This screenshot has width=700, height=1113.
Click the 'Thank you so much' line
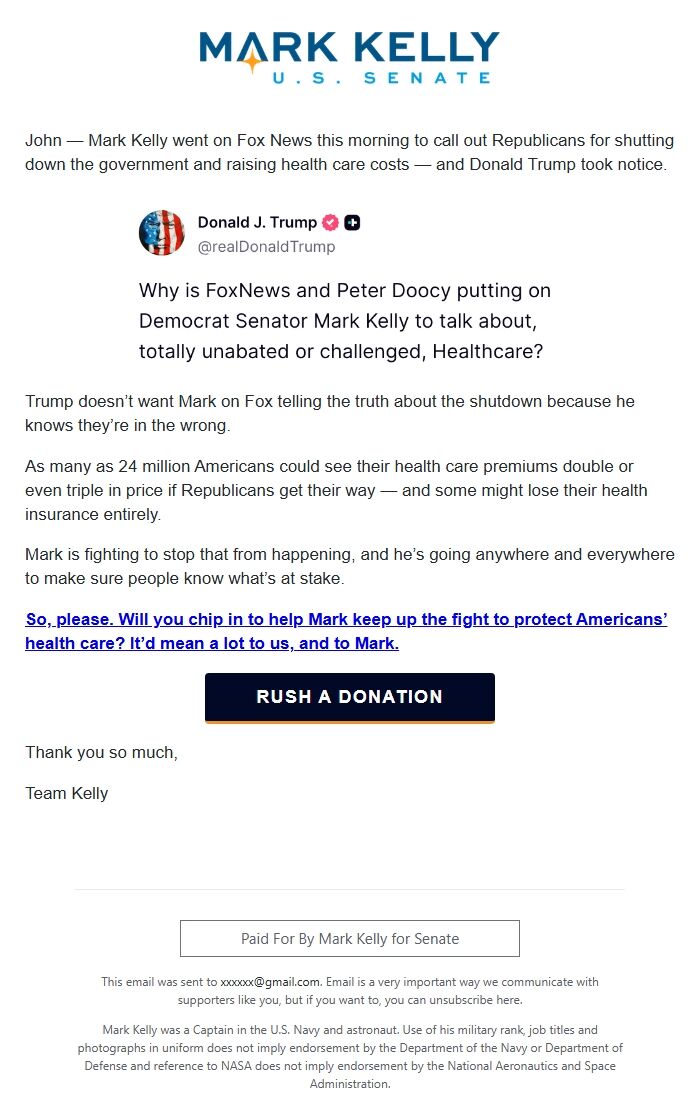point(101,752)
